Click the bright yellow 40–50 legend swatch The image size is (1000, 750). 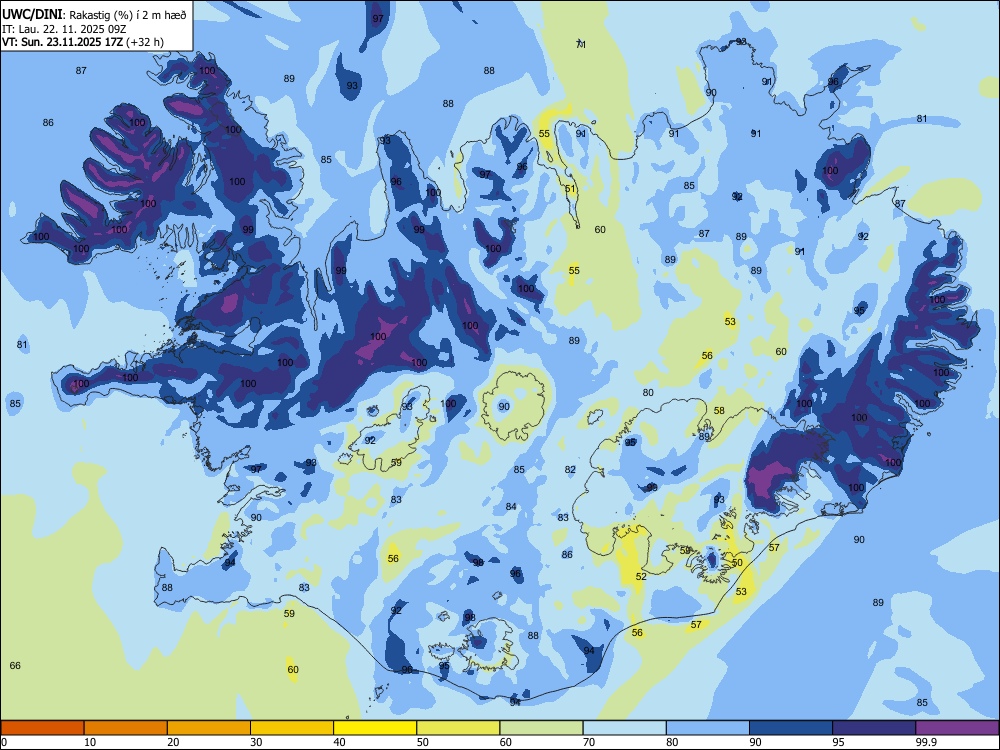[375, 728]
